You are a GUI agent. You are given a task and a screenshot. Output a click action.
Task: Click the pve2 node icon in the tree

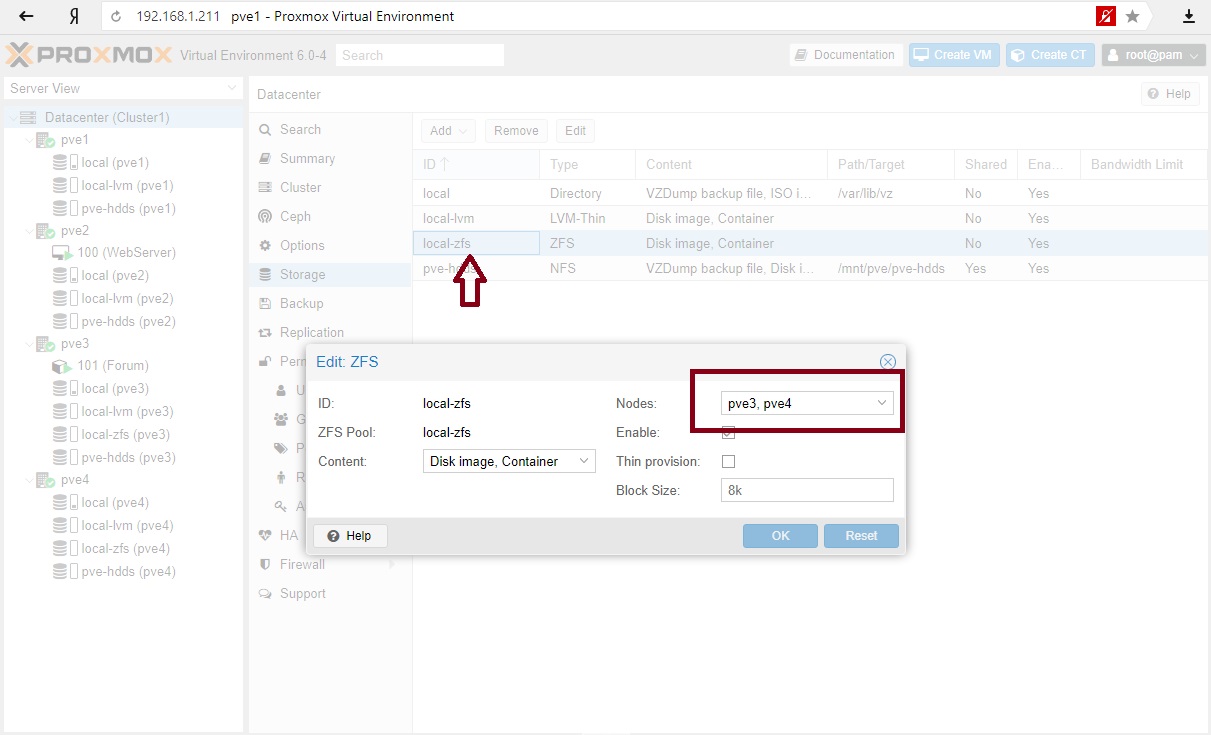tap(46, 231)
